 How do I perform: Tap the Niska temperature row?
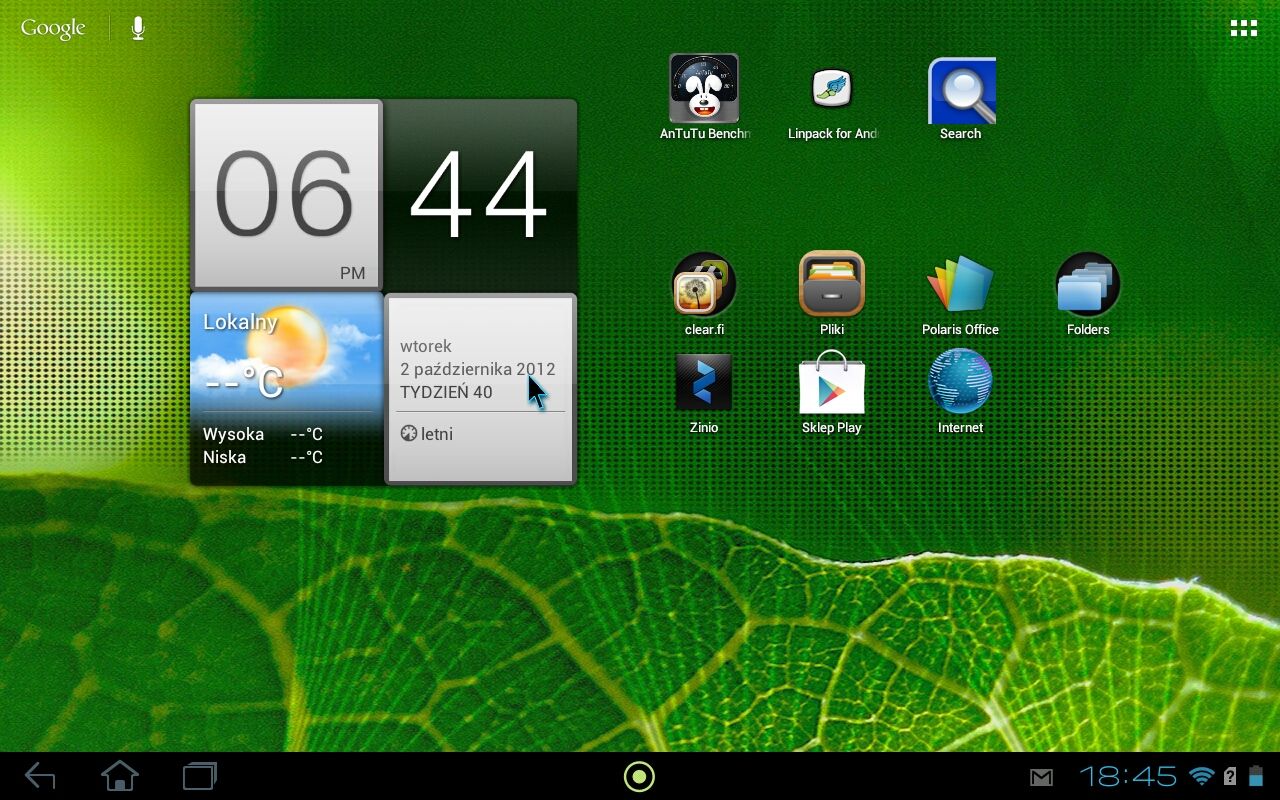tap(263, 457)
